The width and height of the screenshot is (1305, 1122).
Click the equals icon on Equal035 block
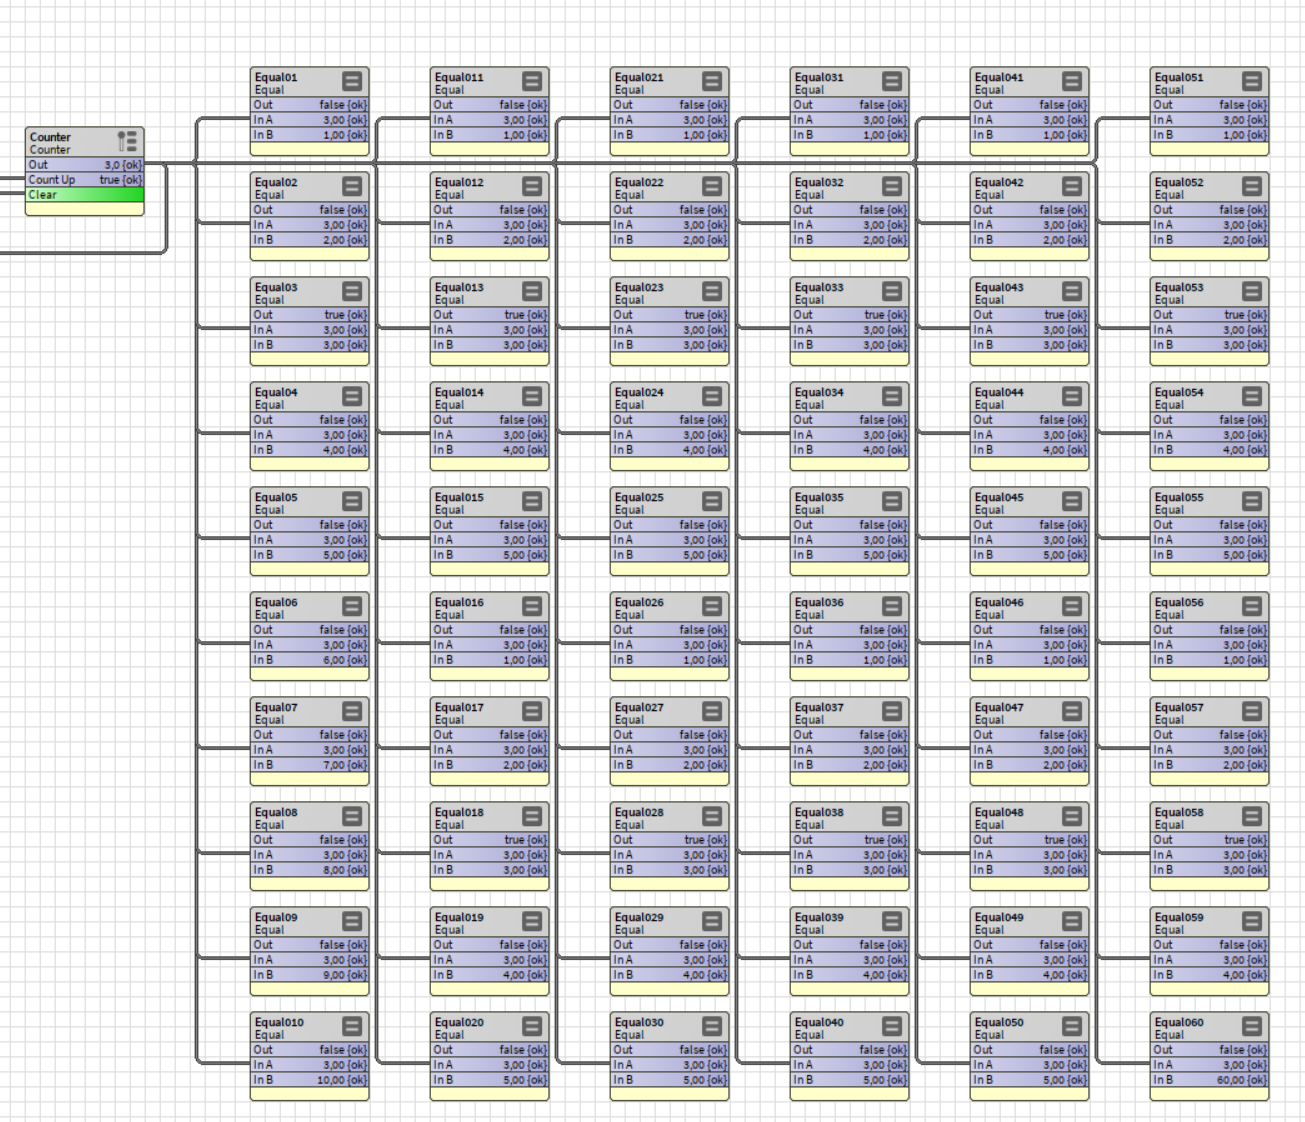[892, 501]
